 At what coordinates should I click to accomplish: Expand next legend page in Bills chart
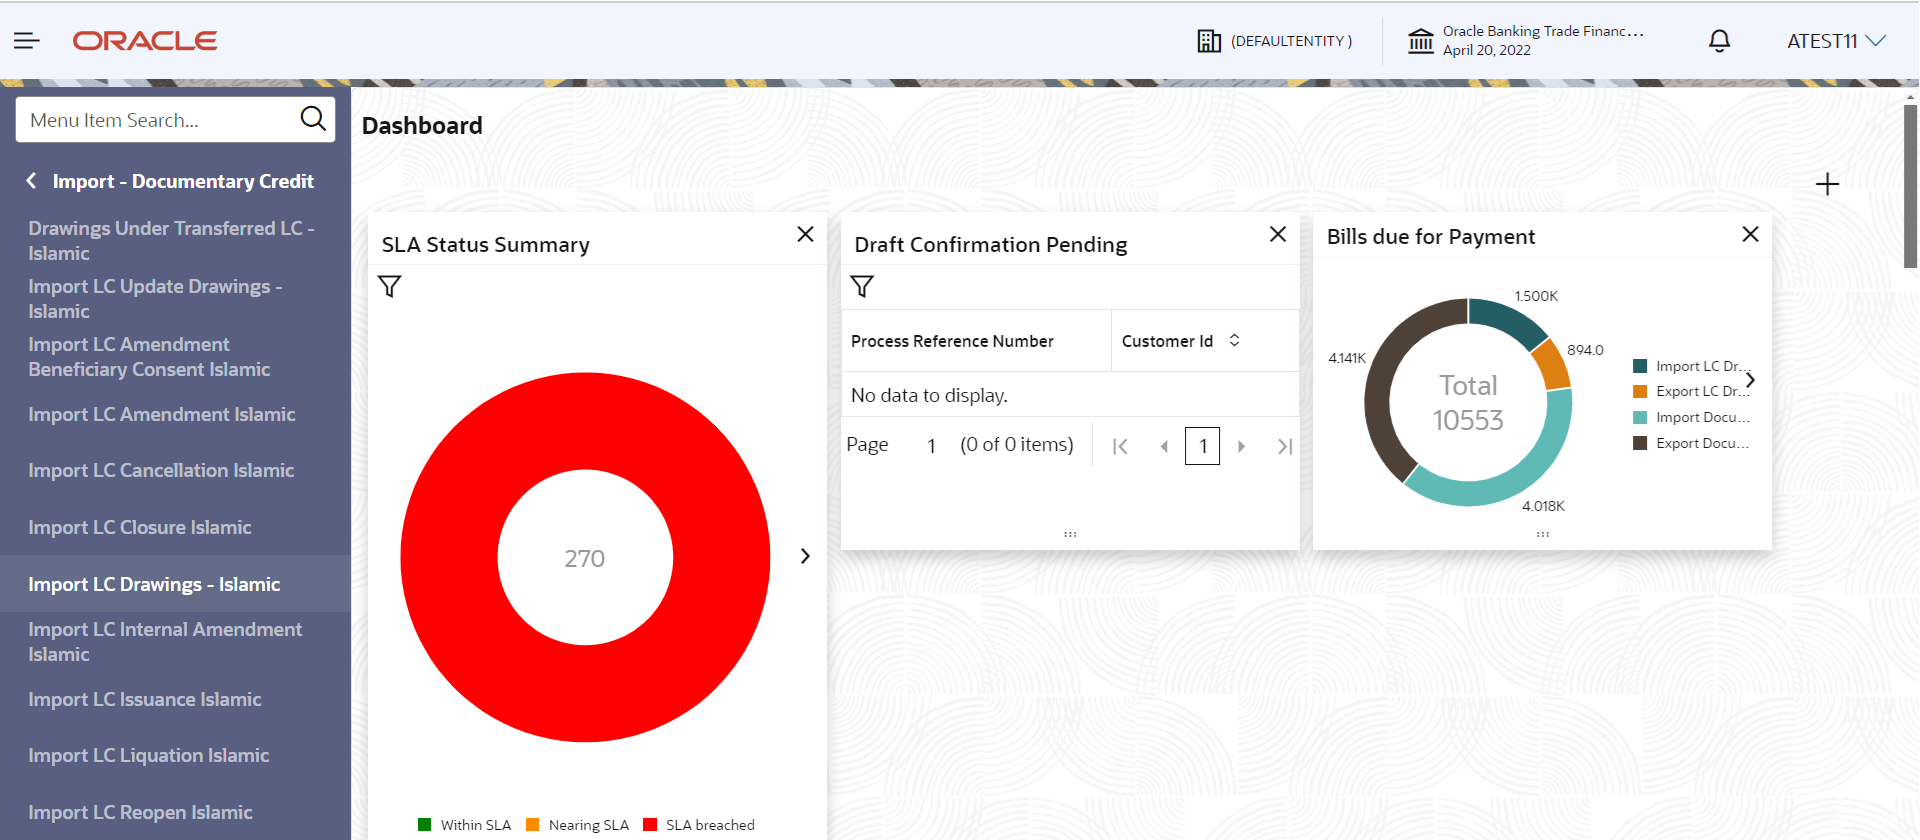1750,380
